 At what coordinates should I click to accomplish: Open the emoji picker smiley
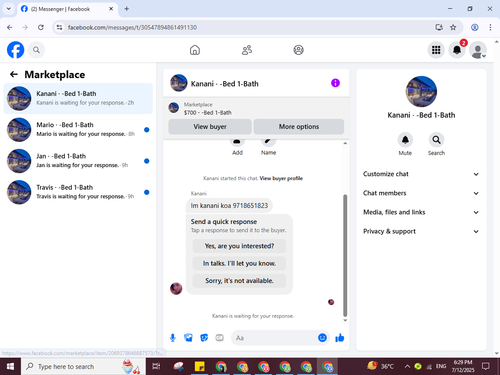pyautogui.click(x=322, y=338)
